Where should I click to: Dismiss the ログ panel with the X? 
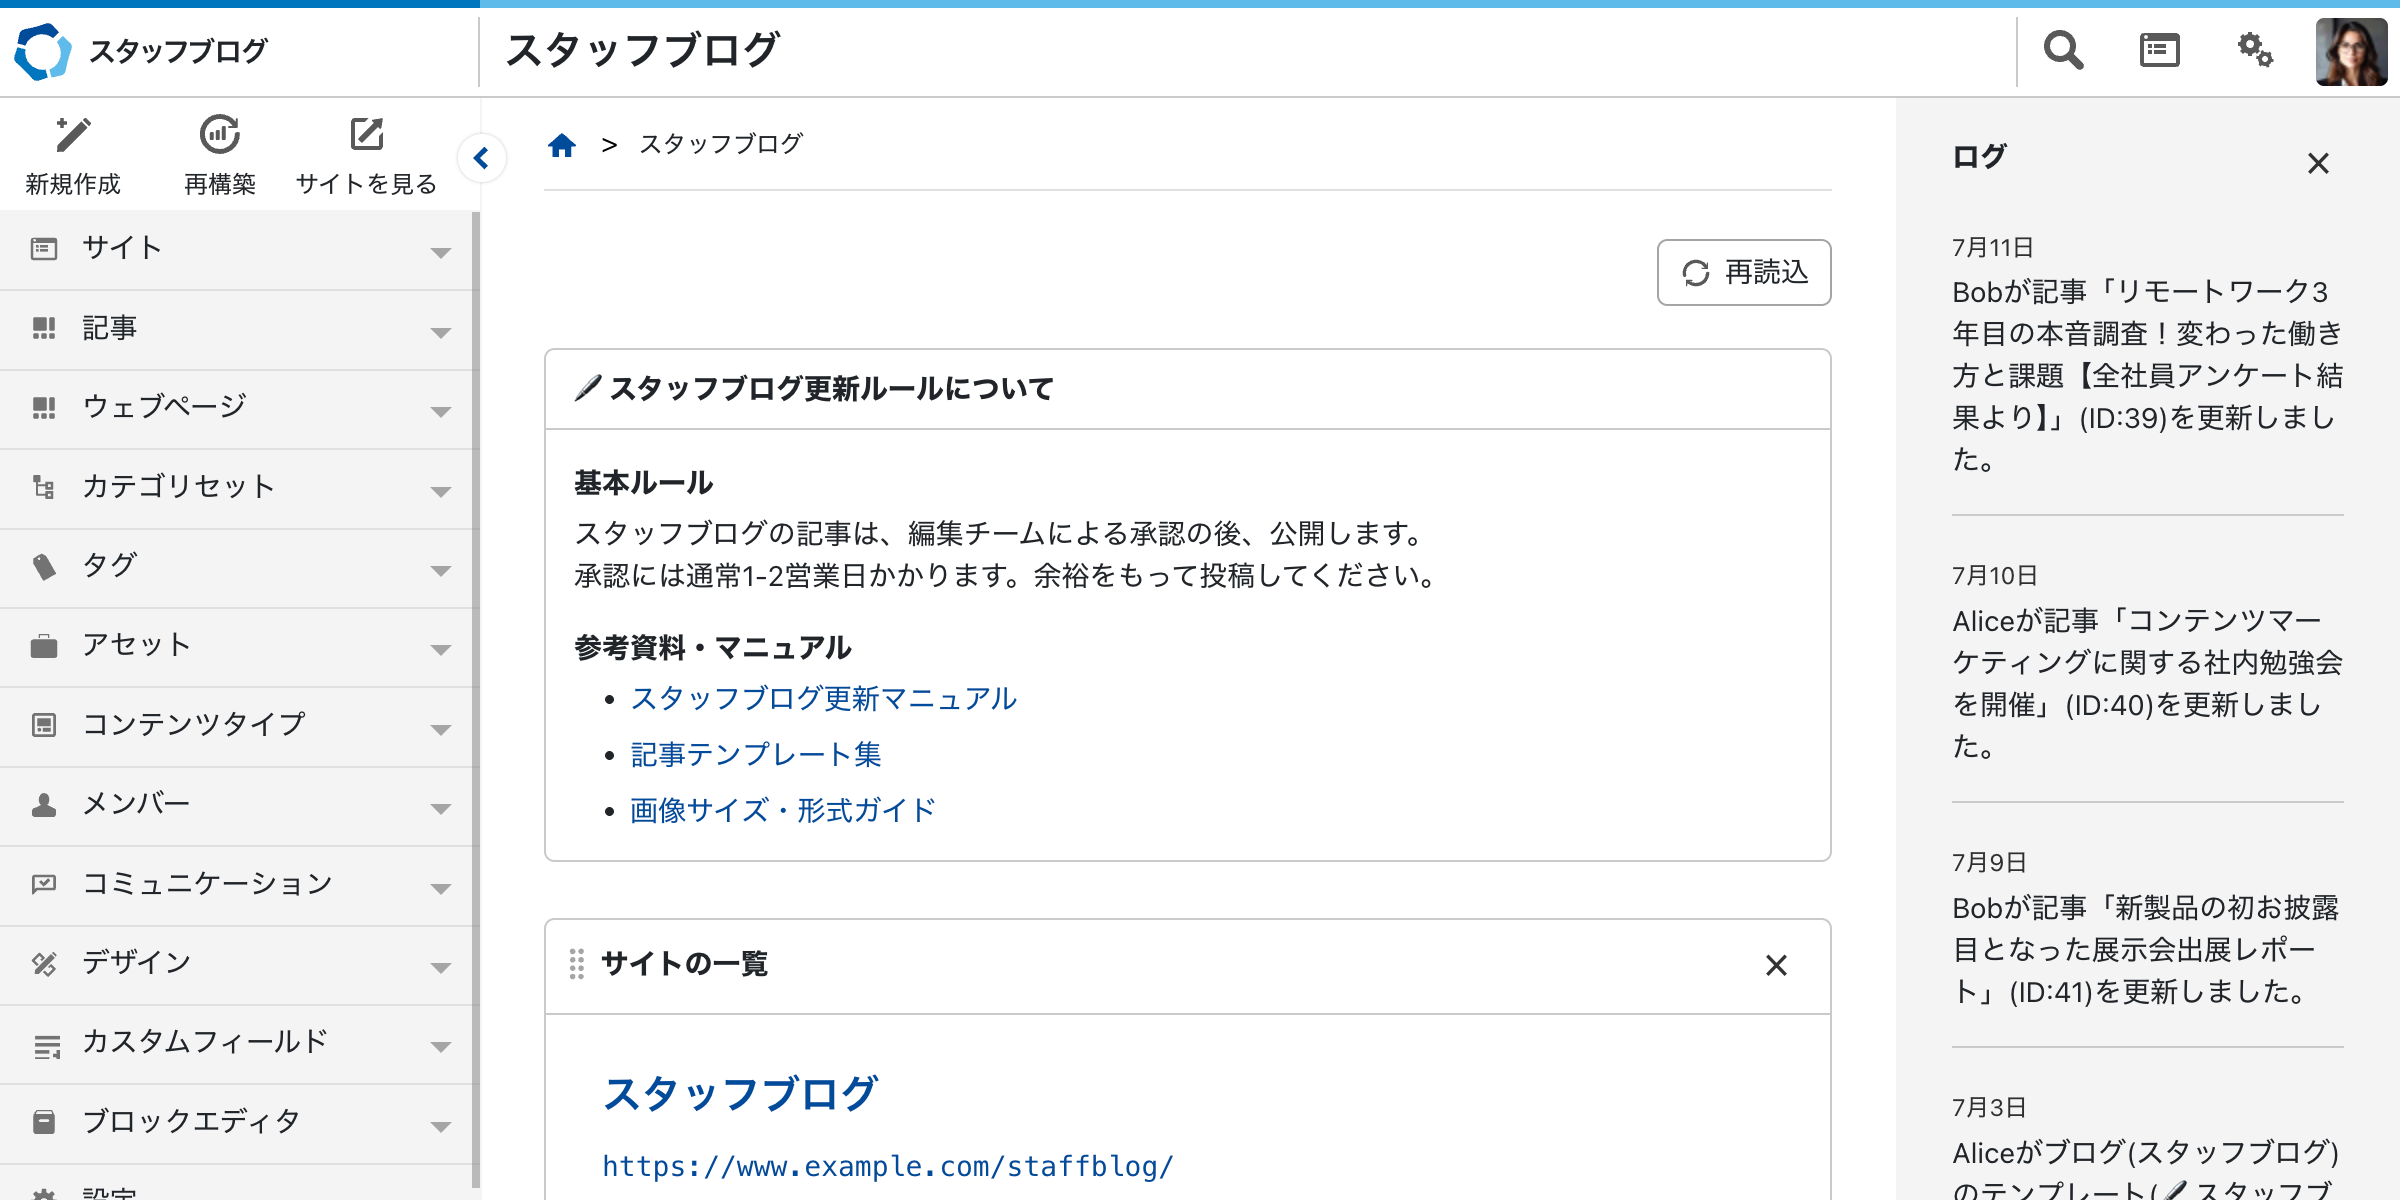(2321, 163)
